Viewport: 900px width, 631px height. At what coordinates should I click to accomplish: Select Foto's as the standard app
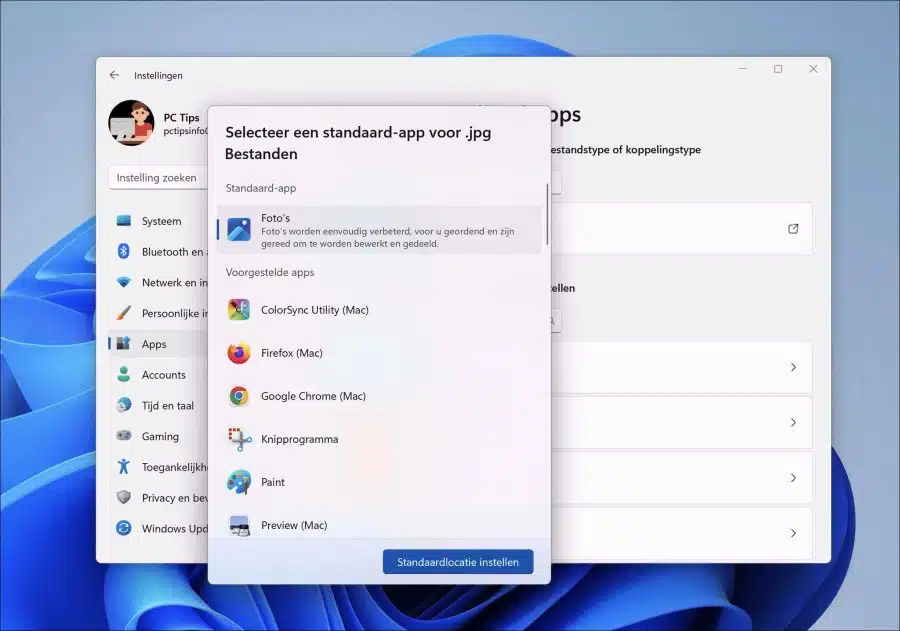pos(379,230)
